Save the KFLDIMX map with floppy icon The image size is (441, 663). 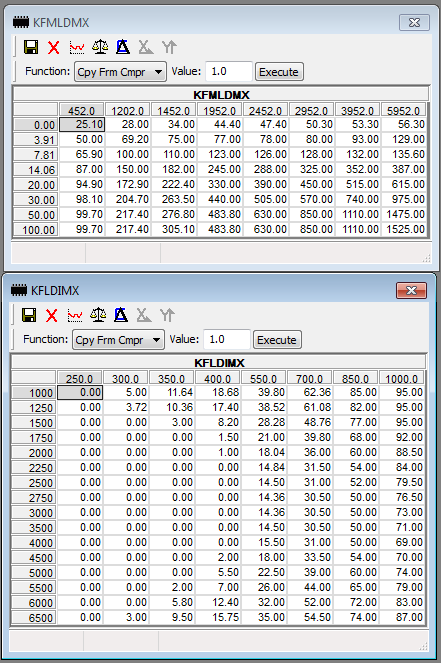tap(29, 315)
